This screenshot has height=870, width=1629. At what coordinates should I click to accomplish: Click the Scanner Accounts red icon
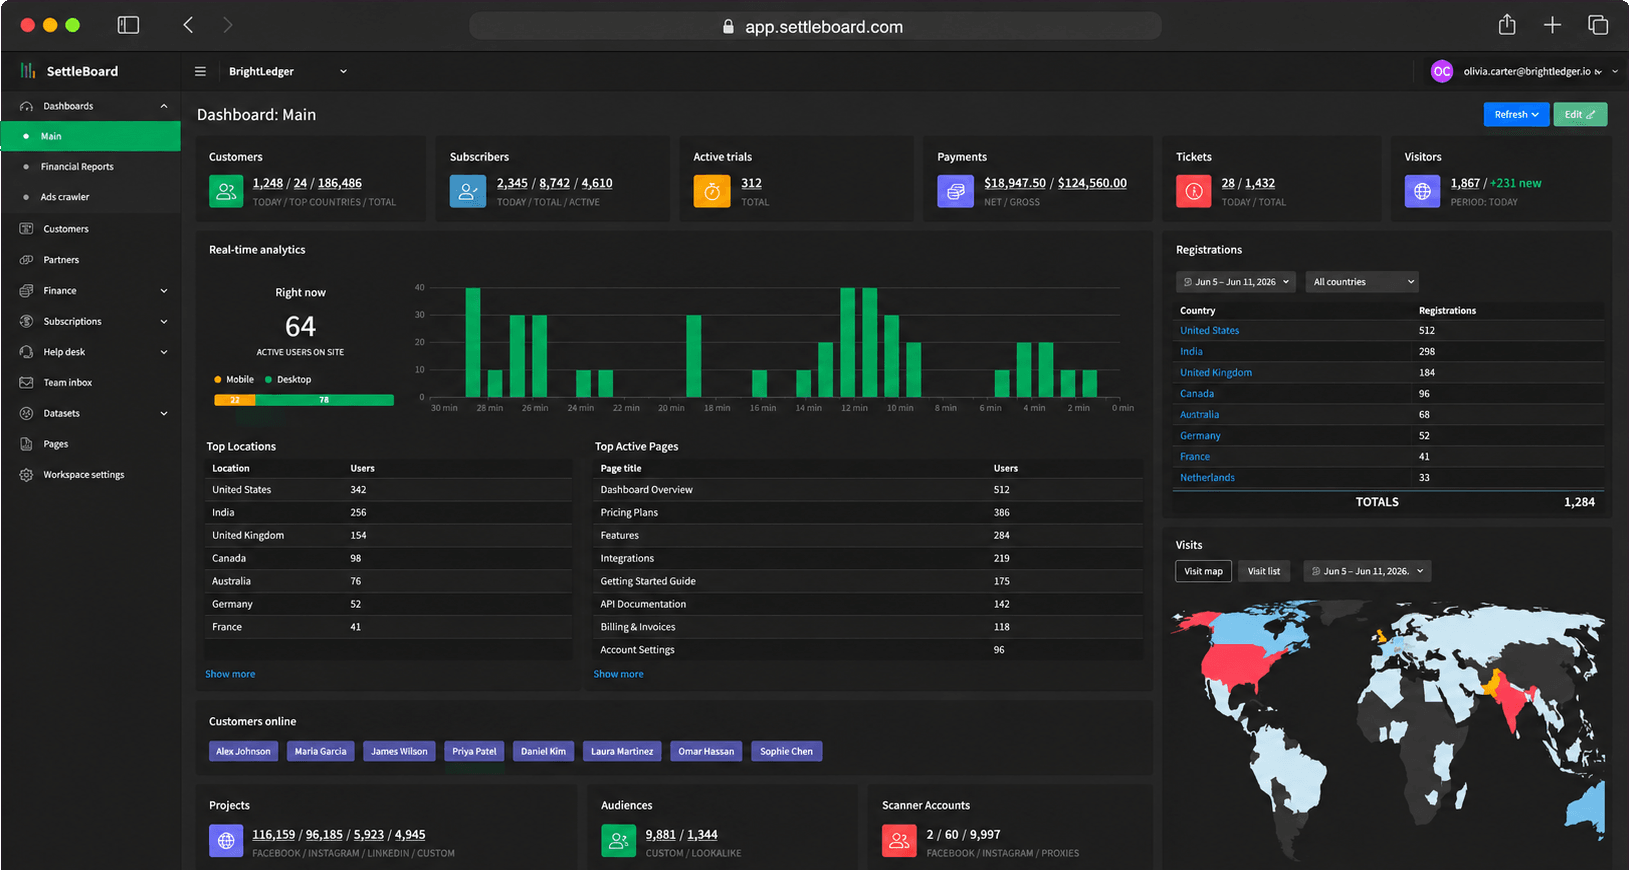click(899, 841)
